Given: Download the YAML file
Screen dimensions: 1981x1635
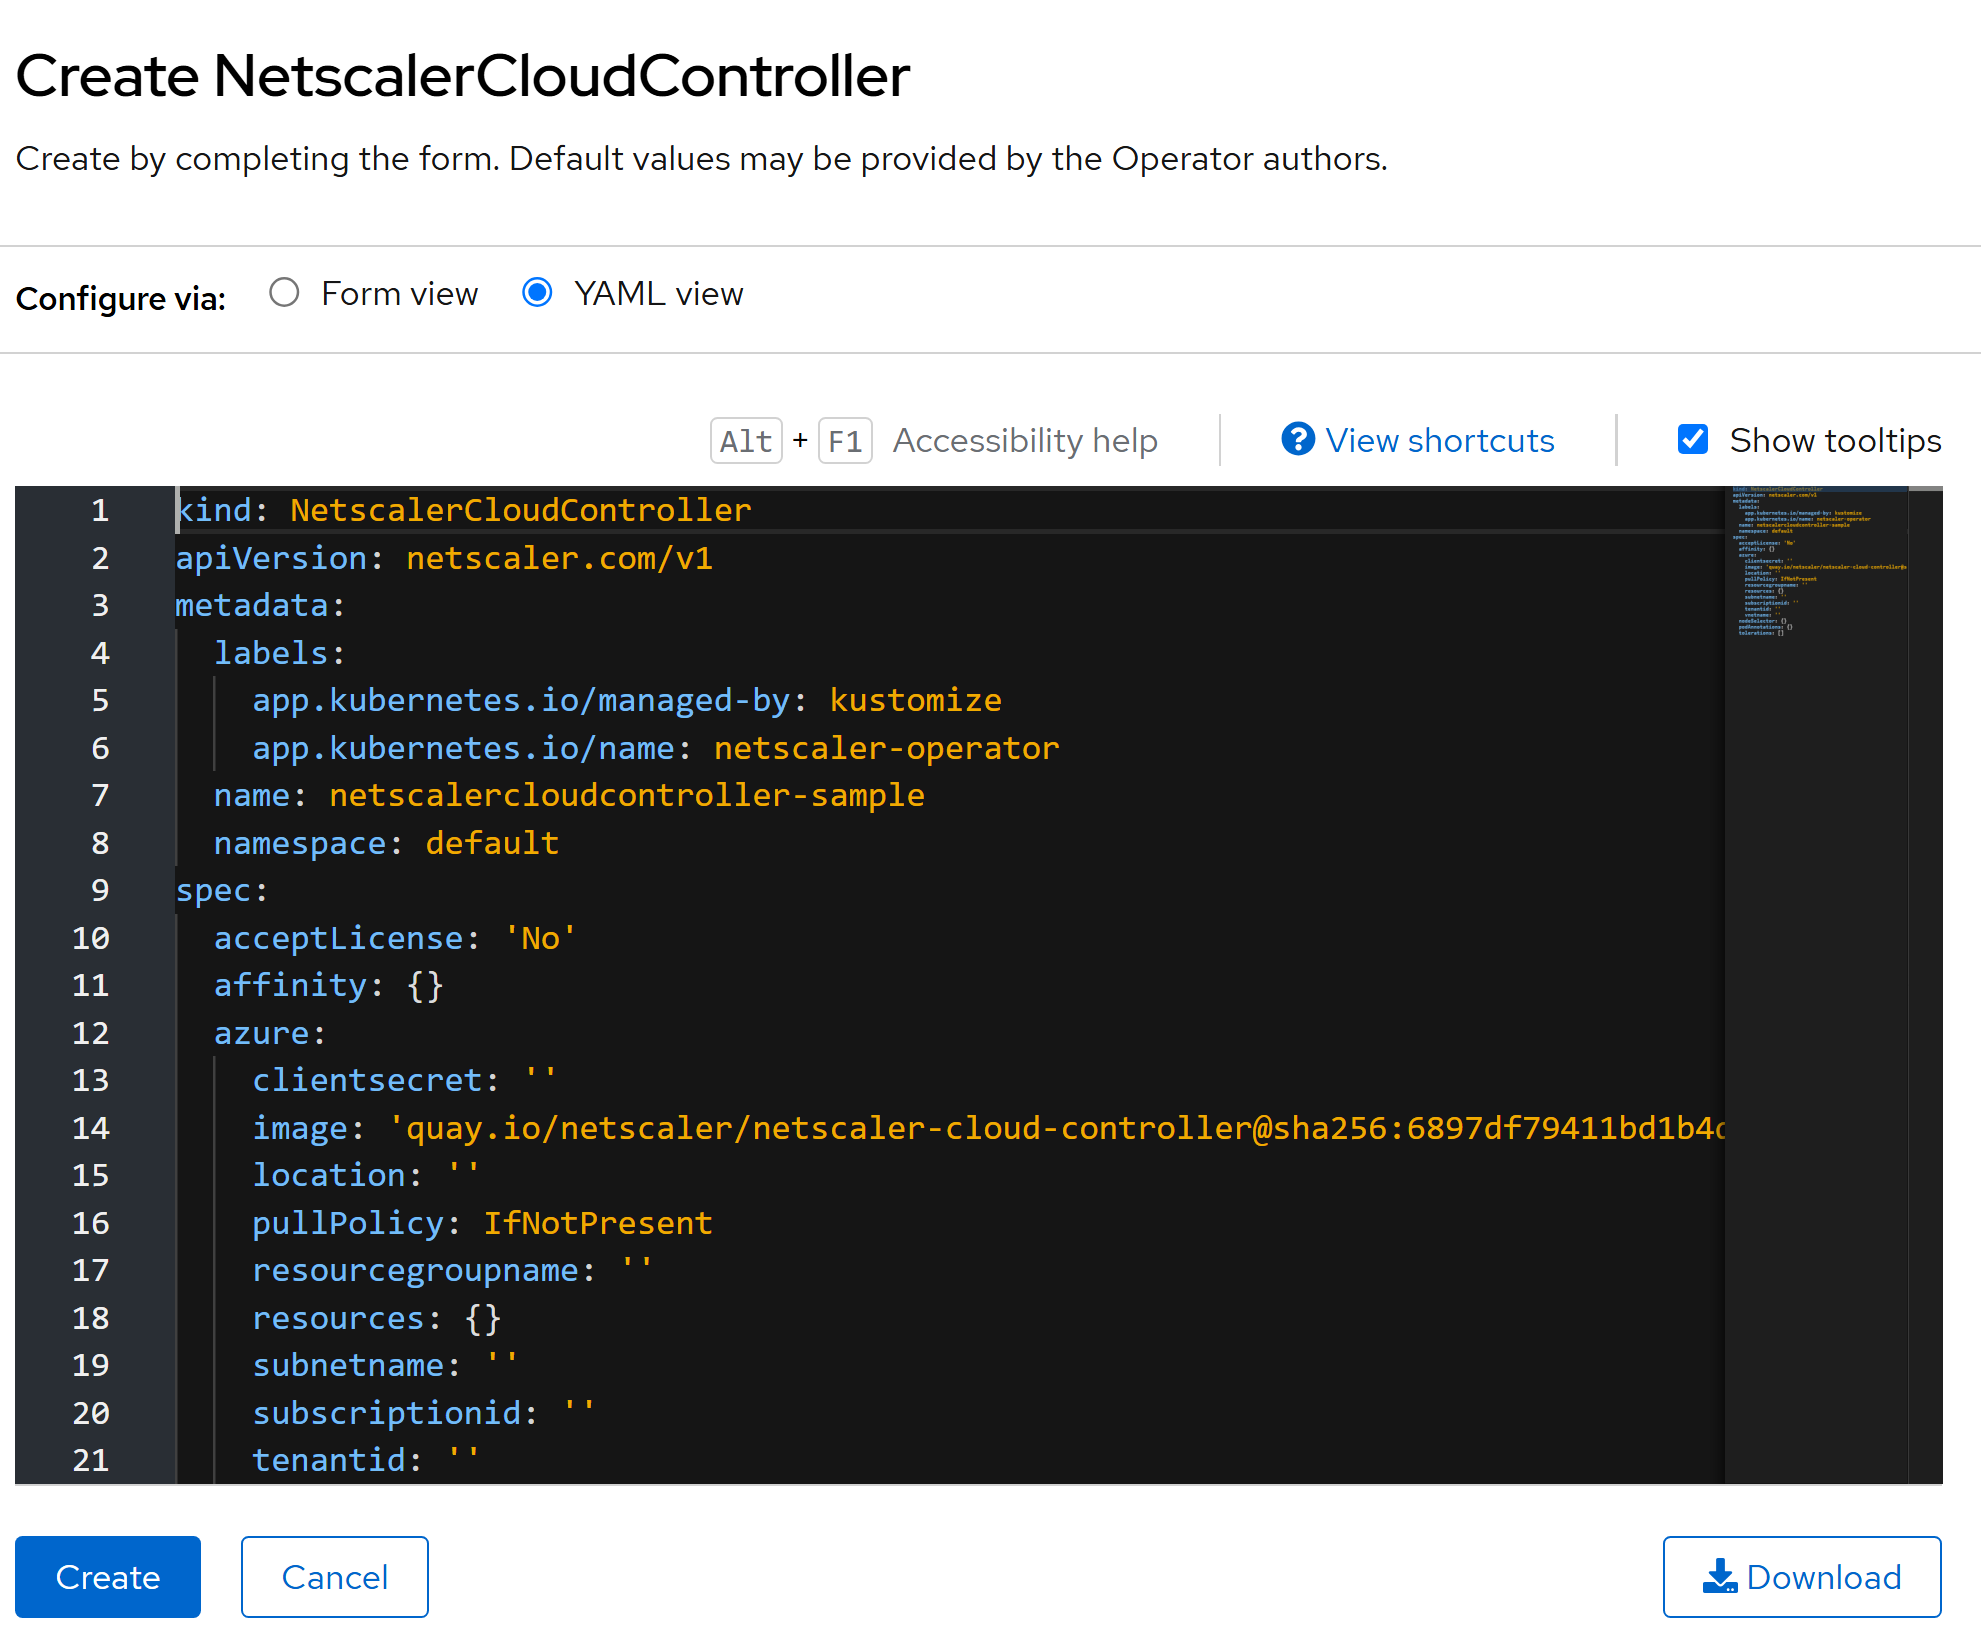Looking at the screenshot, I should coord(1802,1577).
